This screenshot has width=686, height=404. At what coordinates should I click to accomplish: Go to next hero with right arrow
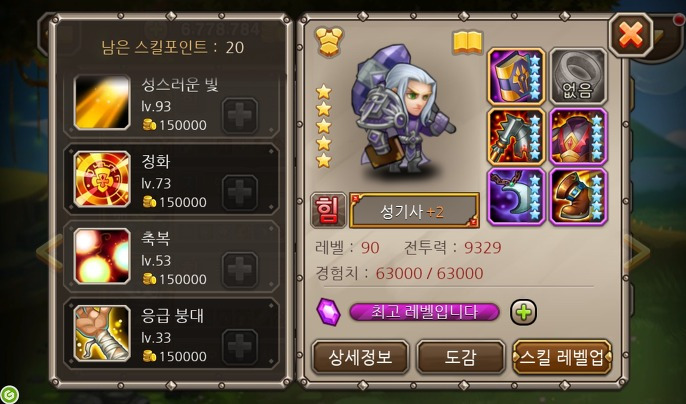click(636, 253)
